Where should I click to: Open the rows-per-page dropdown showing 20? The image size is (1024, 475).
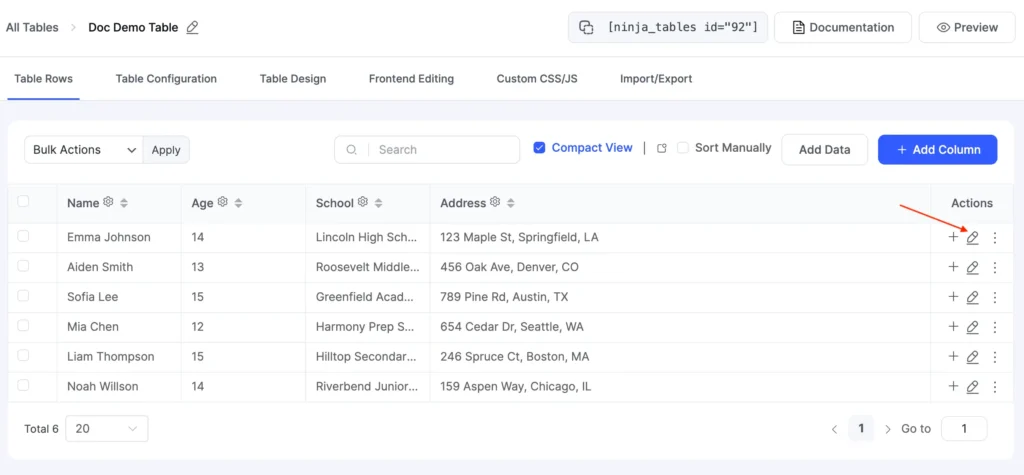tap(106, 429)
